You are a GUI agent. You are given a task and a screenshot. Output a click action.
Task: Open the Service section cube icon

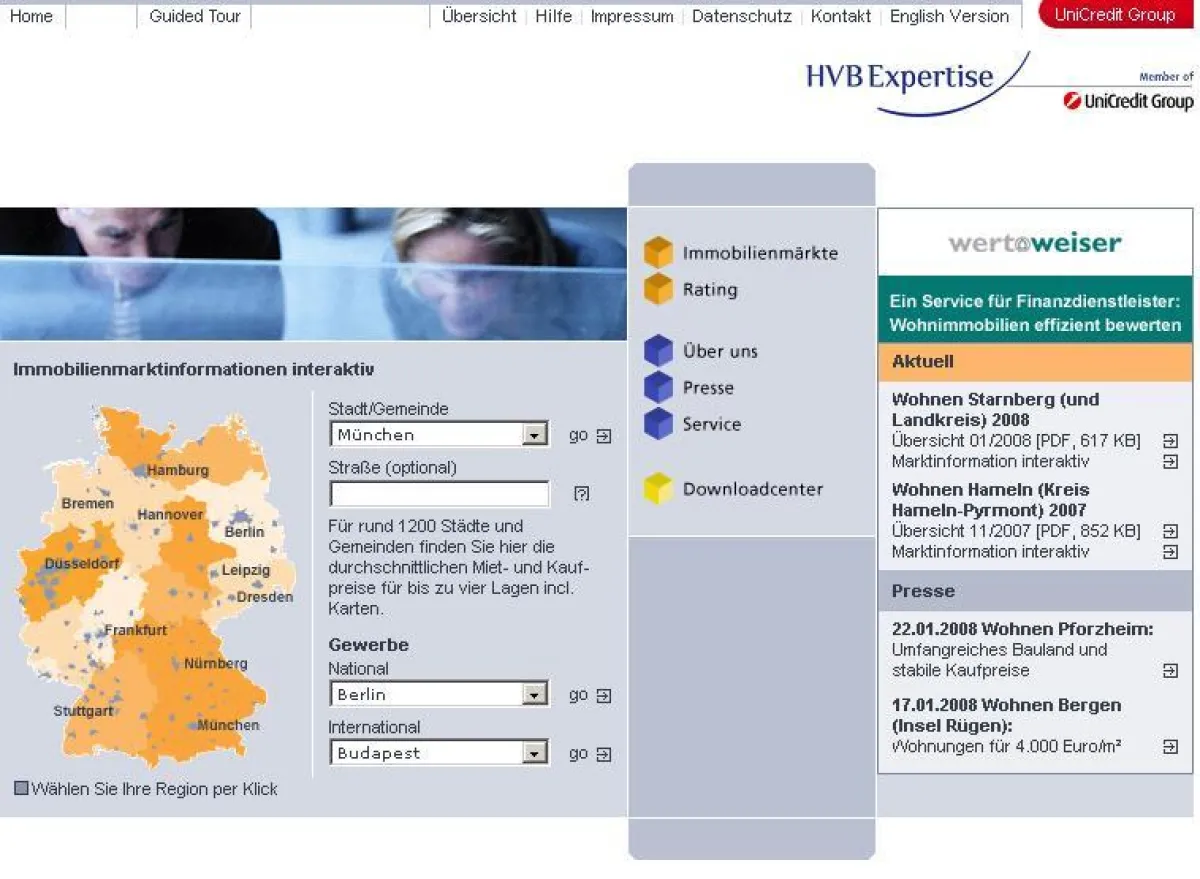click(660, 424)
